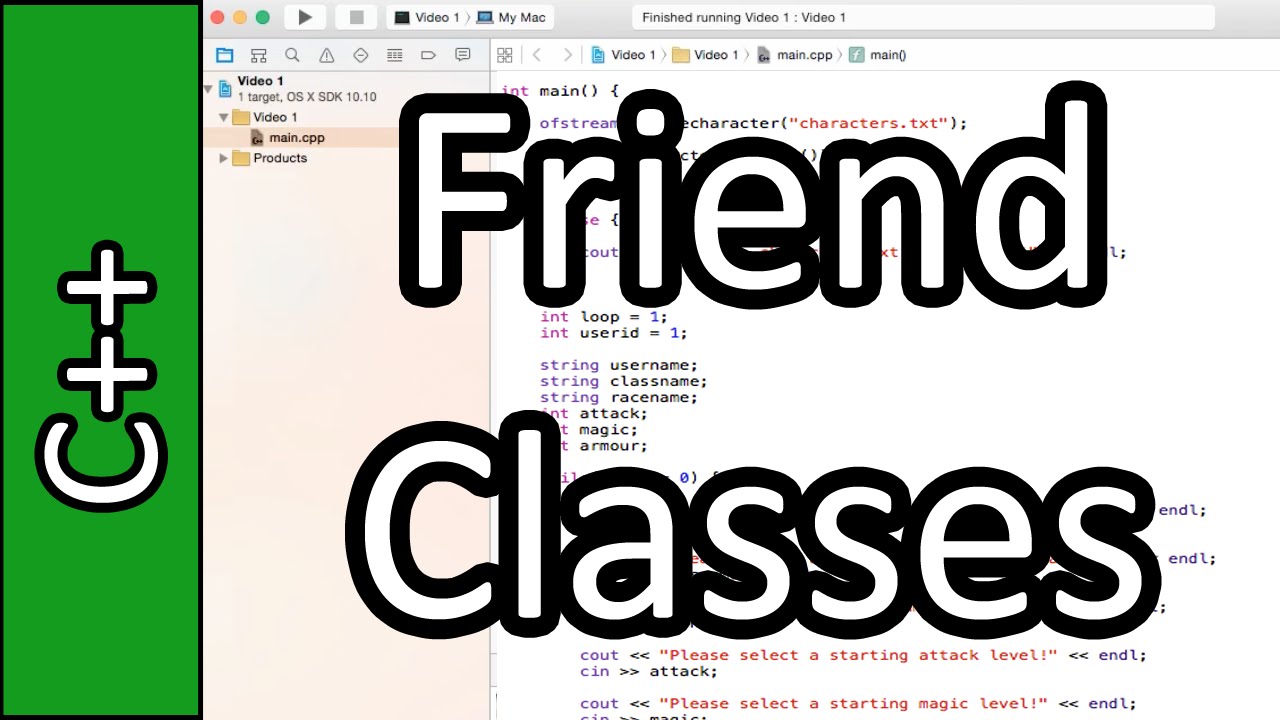Viewport: 1280px width, 720px height.
Task: Click the 'string racename;' code line
Action: tap(619, 397)
